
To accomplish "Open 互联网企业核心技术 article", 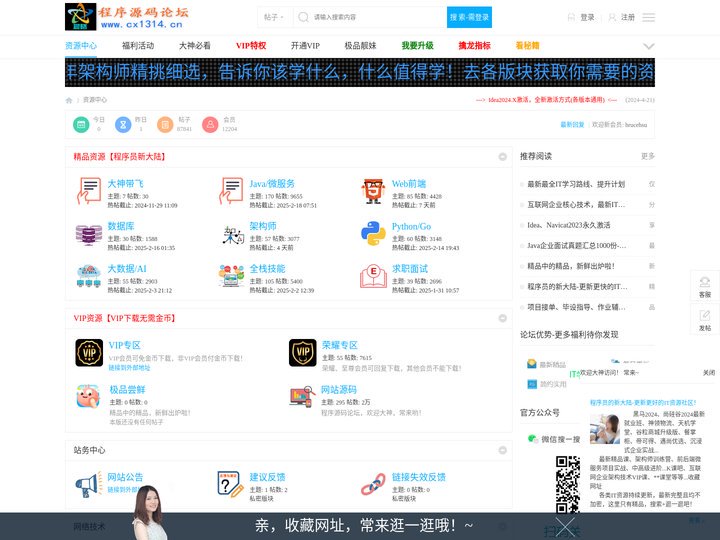I will pos(576,205).
